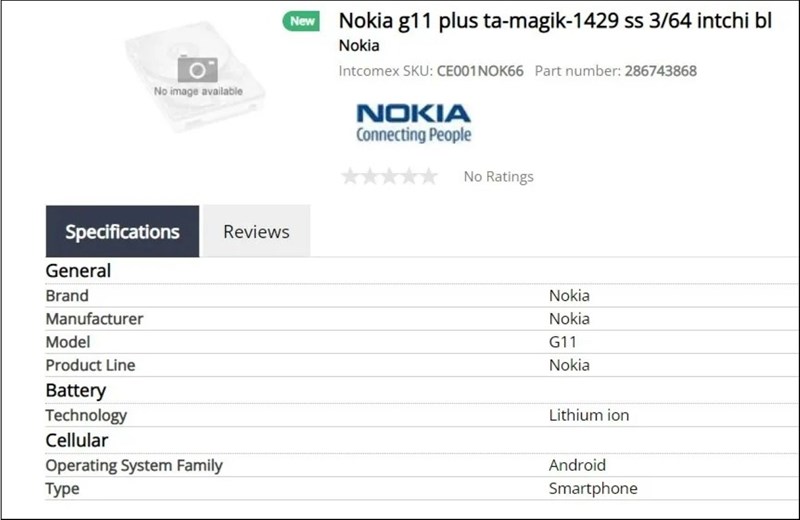Viewport: 800px width, 520px height.
Task: Click the Lithium ion technology value
Action: click(589, 415)
